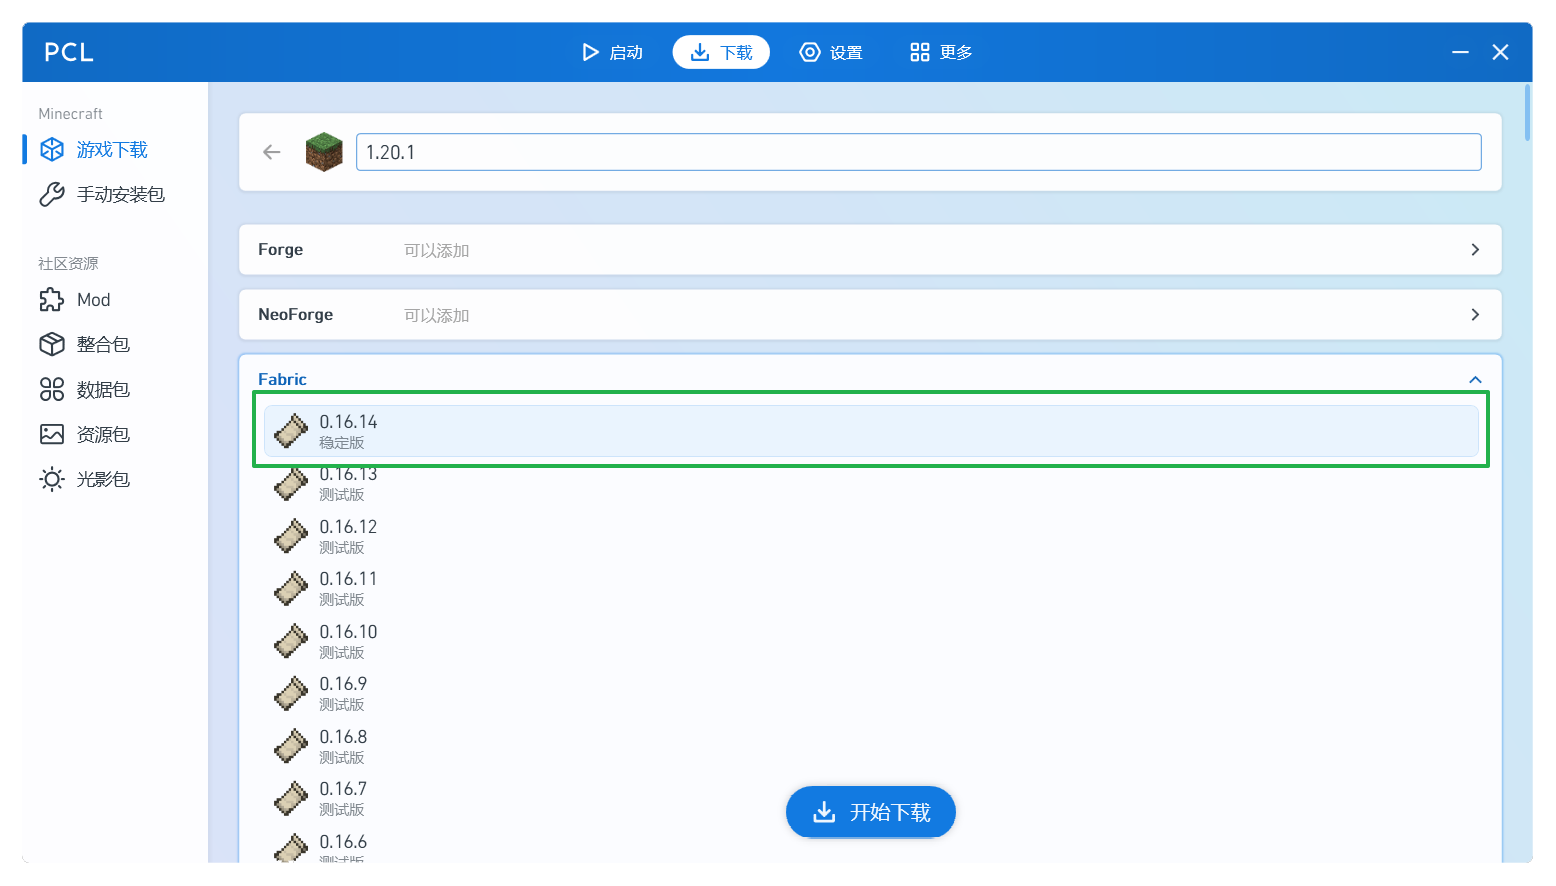This screenshot has height=886, width=1556.
Task: Click the grass block version icon
Action: [x=324, y=152]
